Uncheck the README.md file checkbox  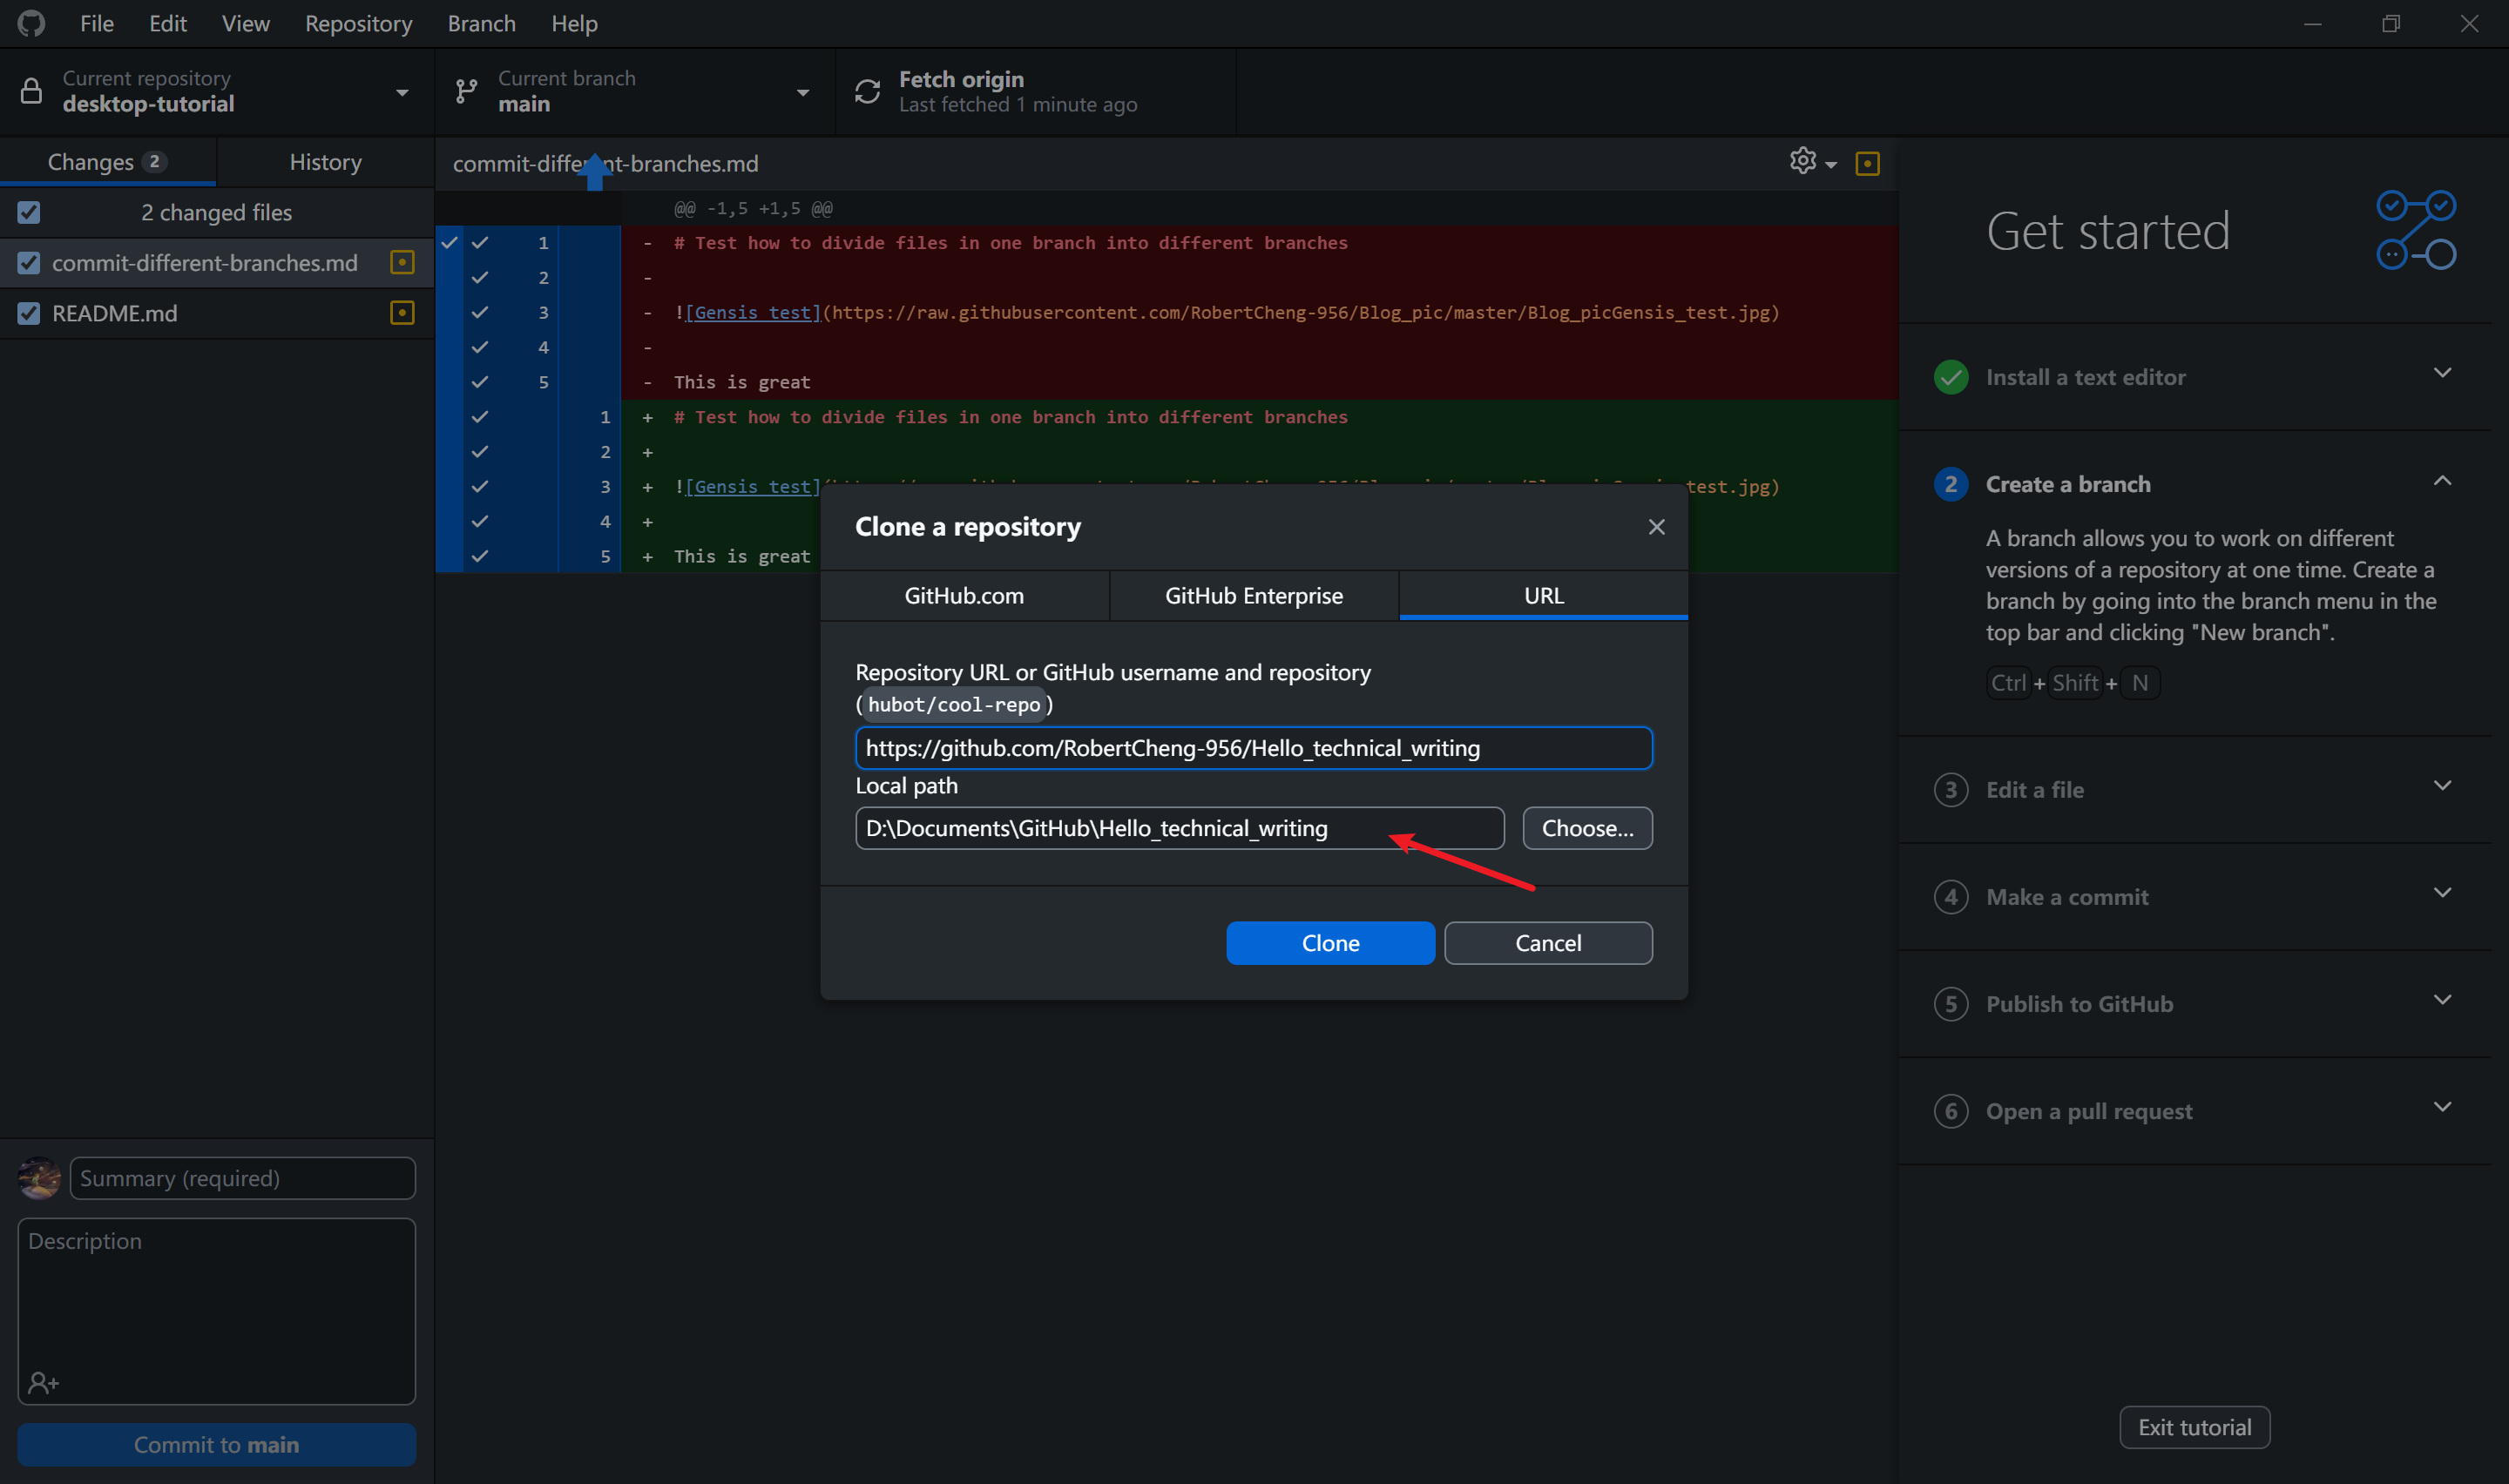coord(29,313)
